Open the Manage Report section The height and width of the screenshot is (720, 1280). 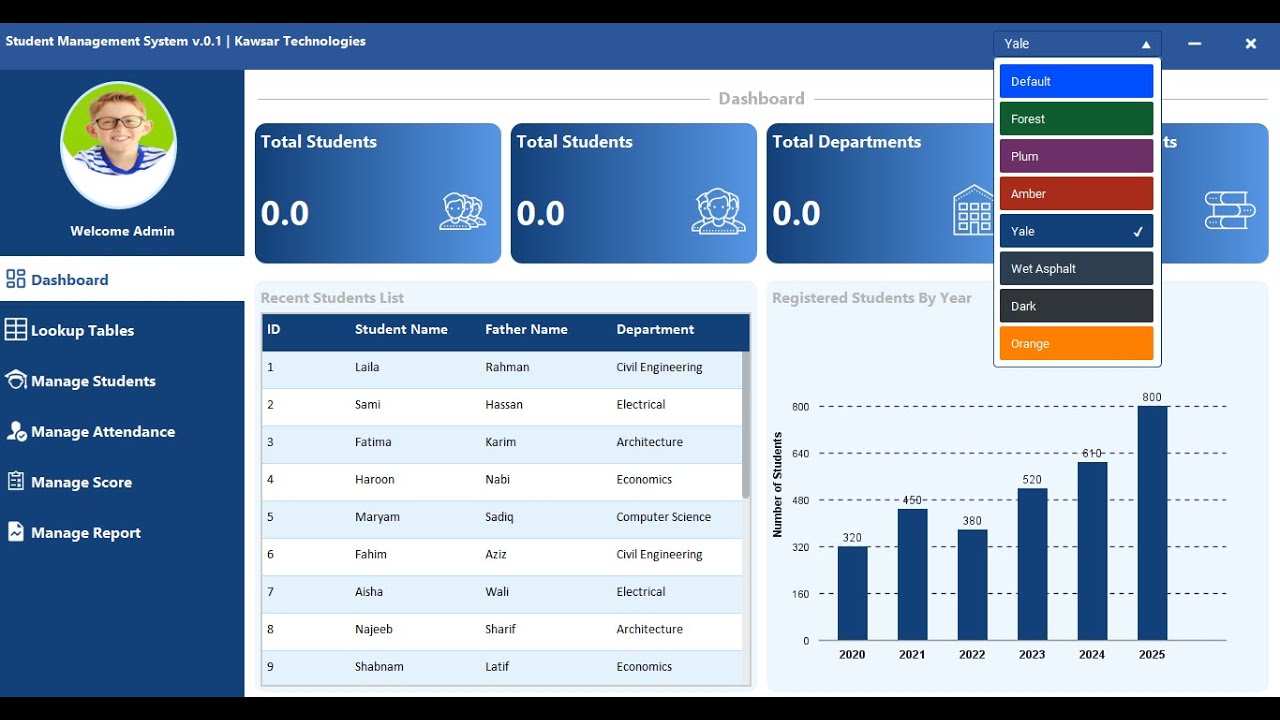tap(122, 533)
